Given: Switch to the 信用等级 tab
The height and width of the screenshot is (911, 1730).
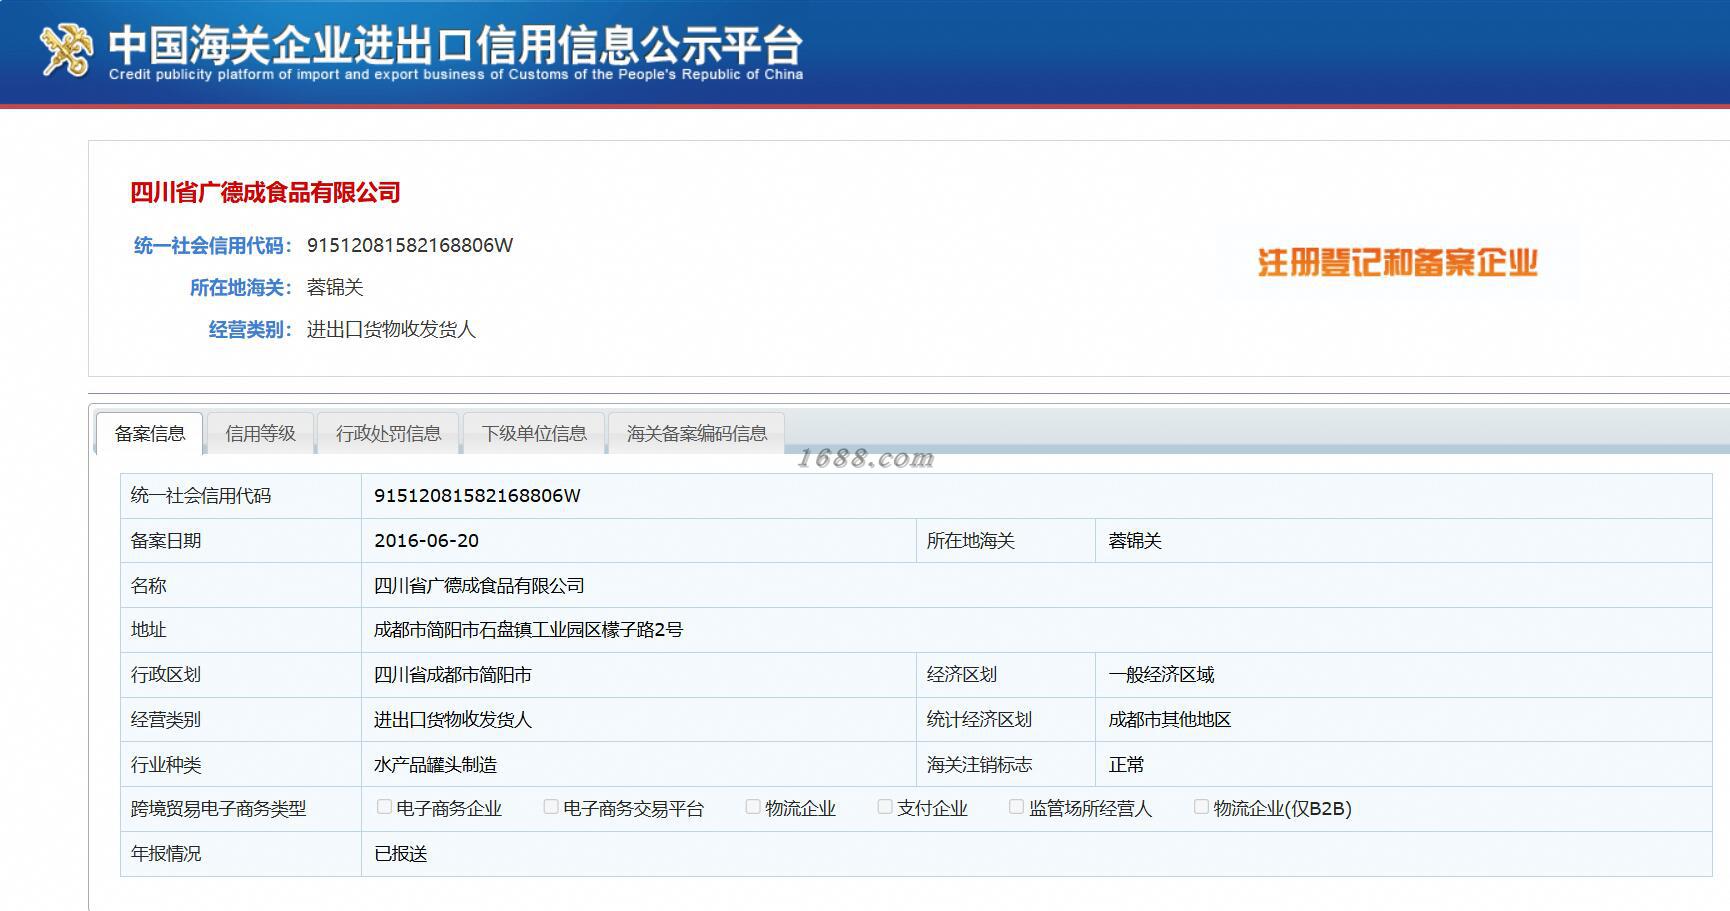Looking at the screenshot, I should point(260,433).
